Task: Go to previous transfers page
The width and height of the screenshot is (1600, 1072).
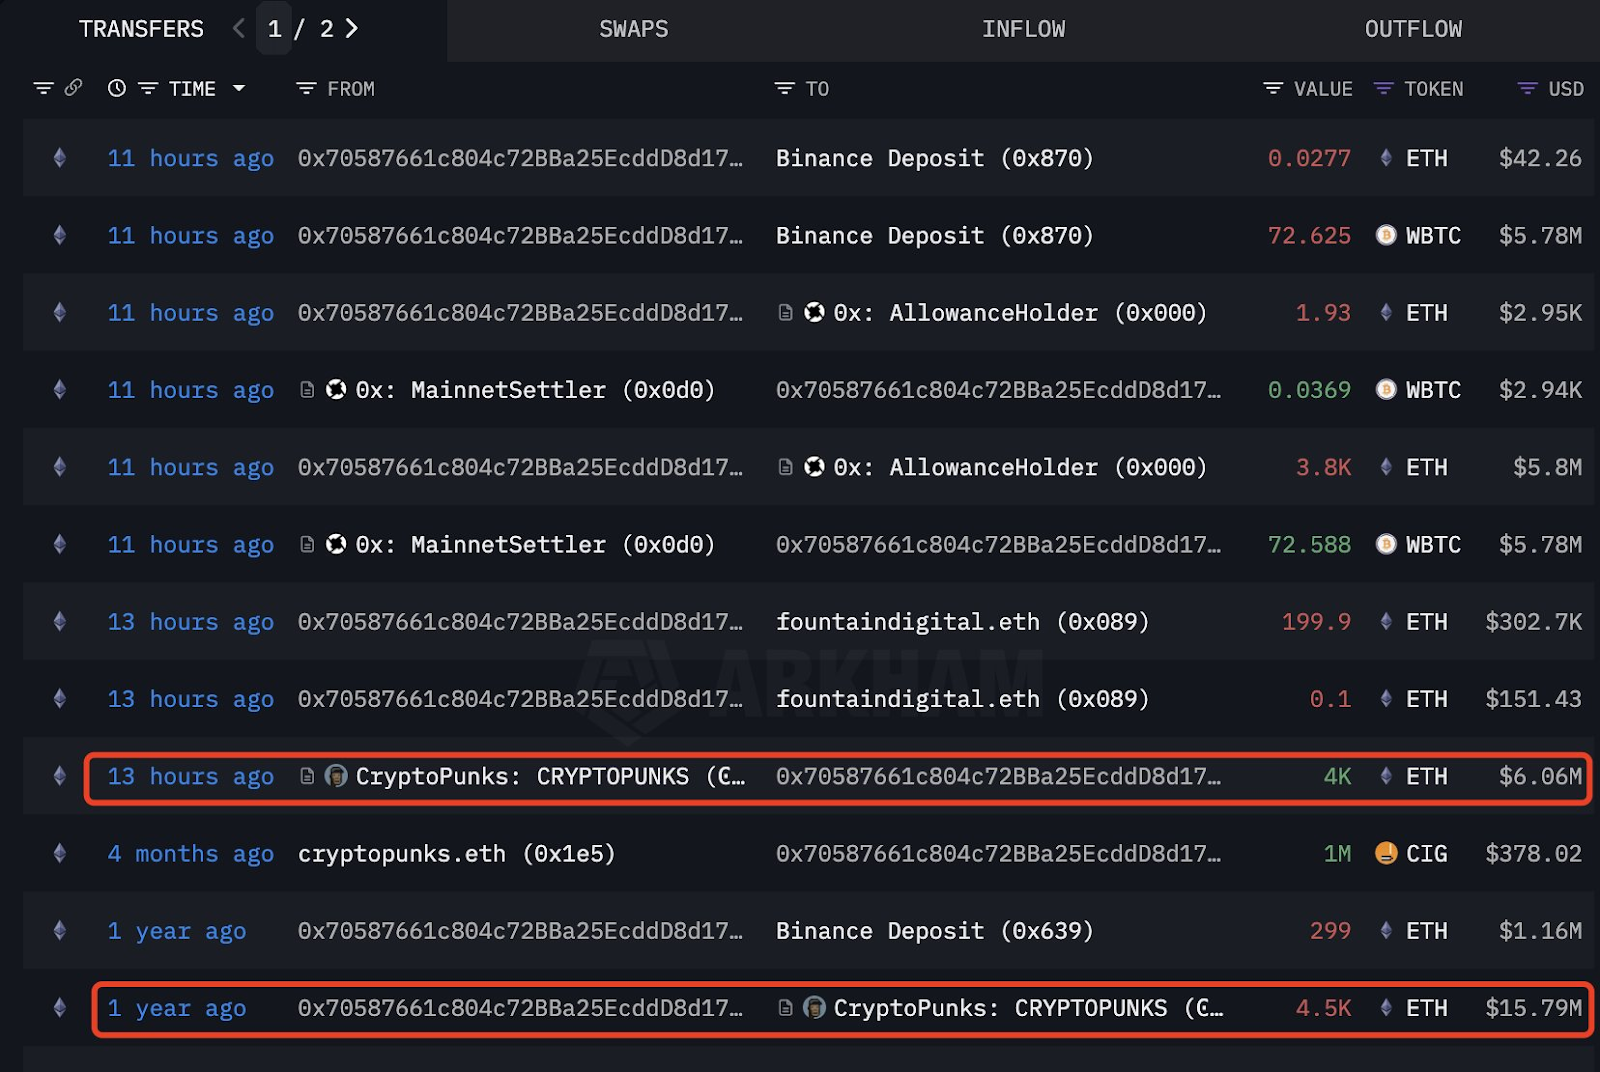Action: [x=239, y=29]
